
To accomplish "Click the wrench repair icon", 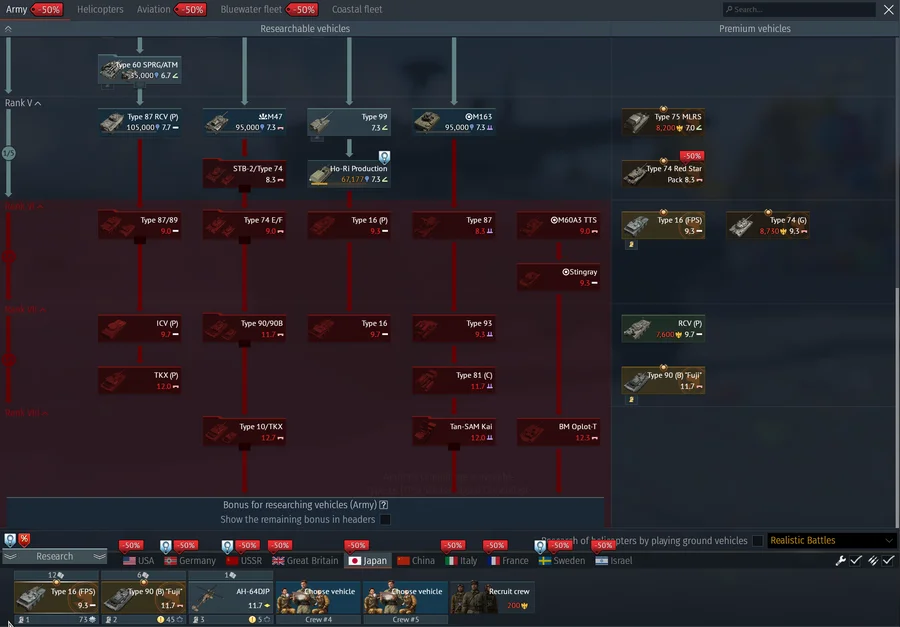I will 841,561.
